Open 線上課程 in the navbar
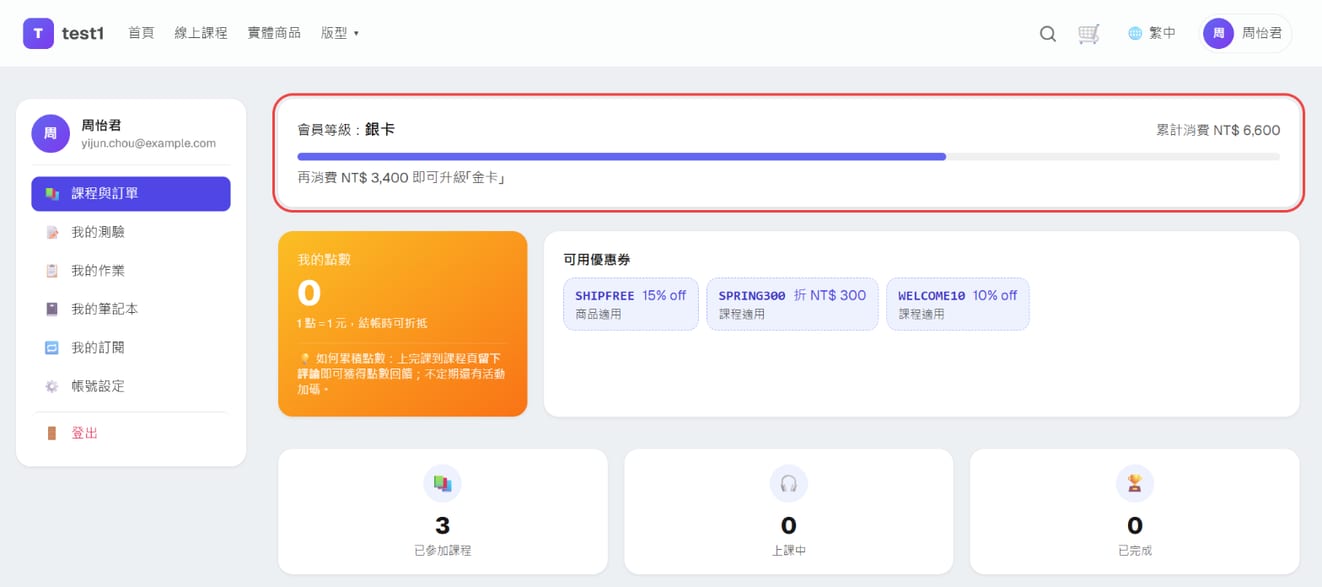 click(201, 33)
